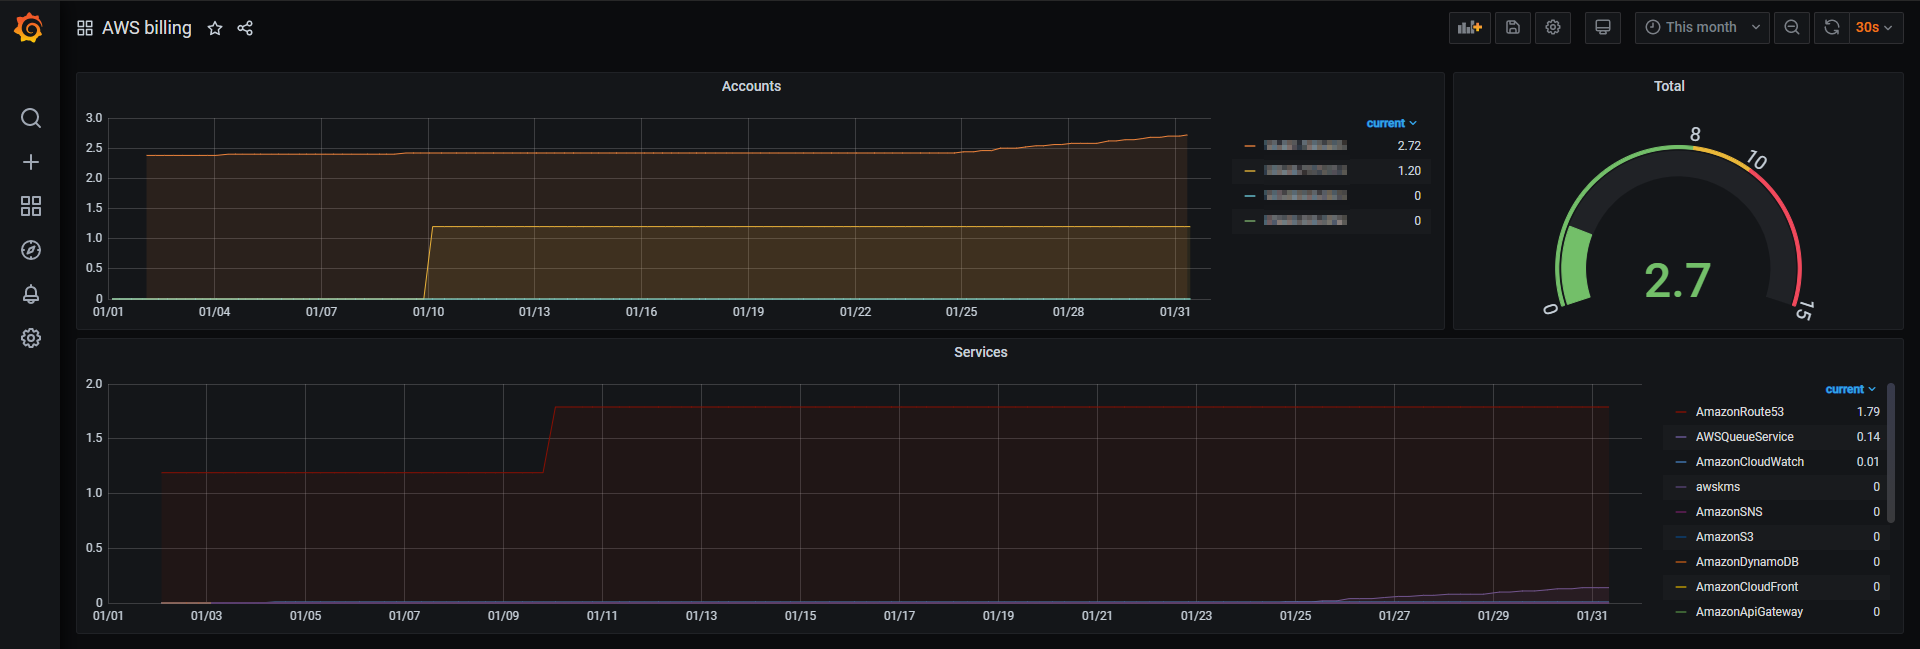Open the Total panel title menu
Viewport: 1920px width, 649px height.
tap(1669, 86)
